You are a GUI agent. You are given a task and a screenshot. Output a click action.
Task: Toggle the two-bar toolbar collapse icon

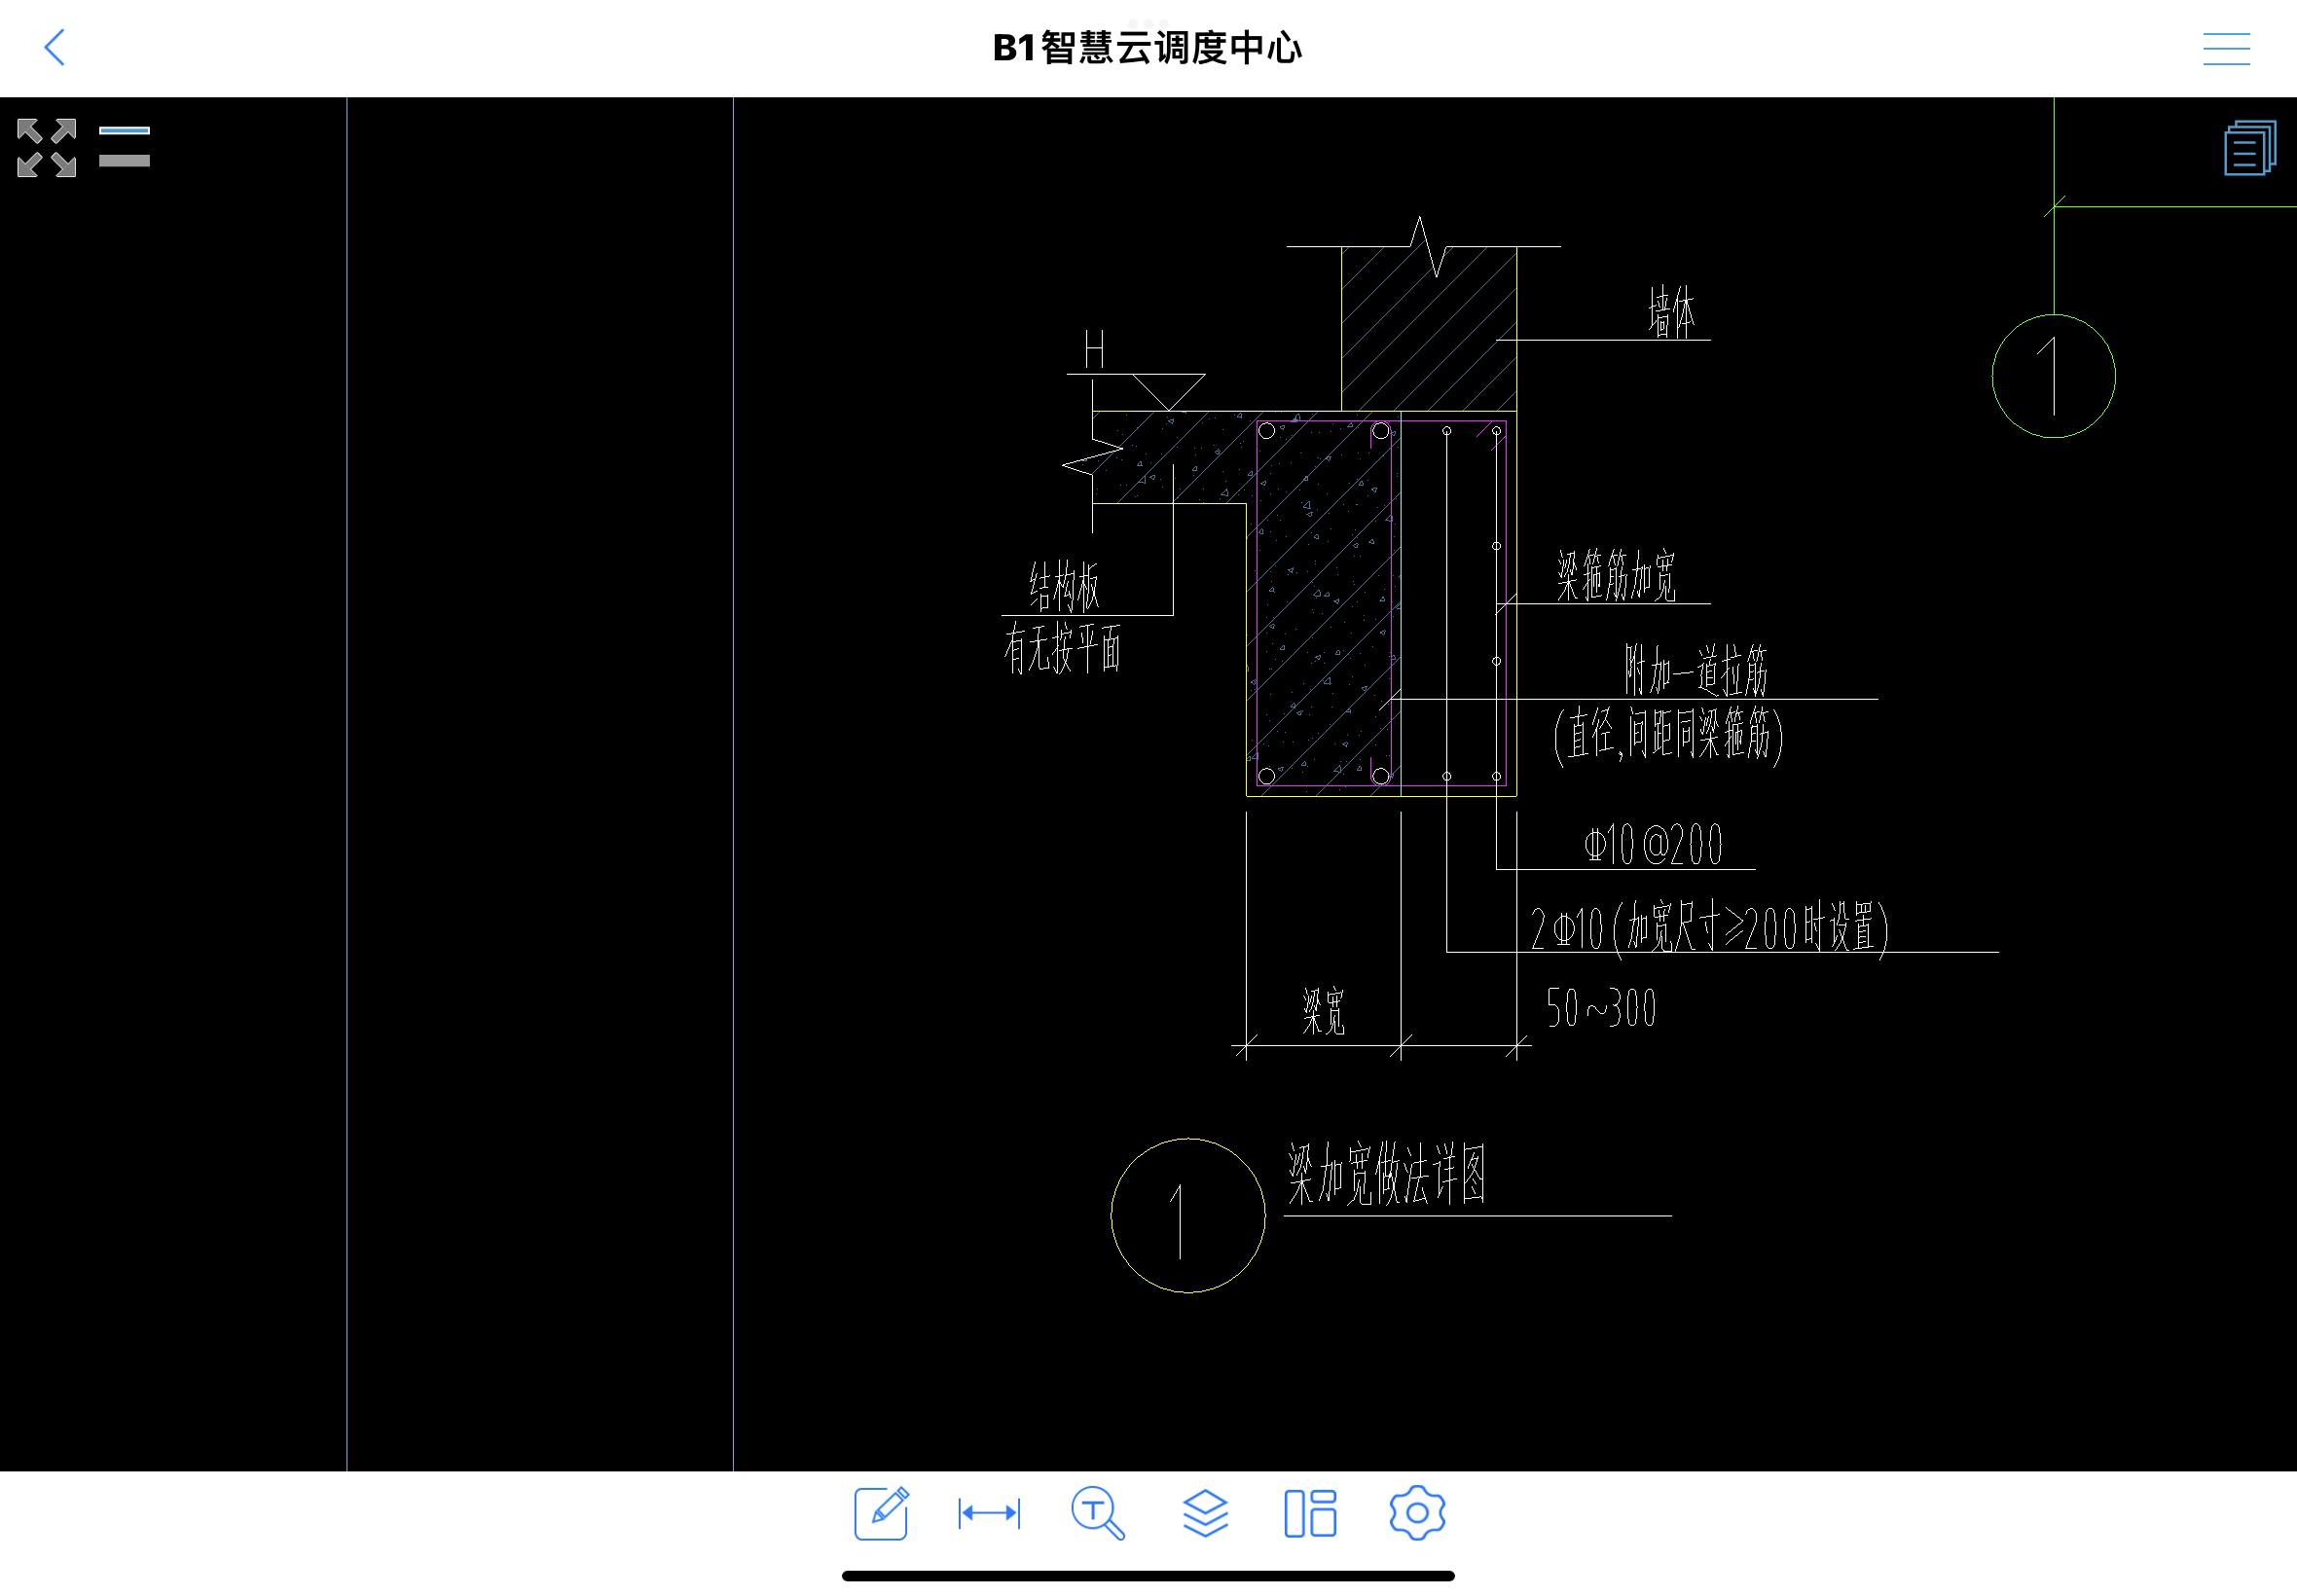(x=124, y=146)
